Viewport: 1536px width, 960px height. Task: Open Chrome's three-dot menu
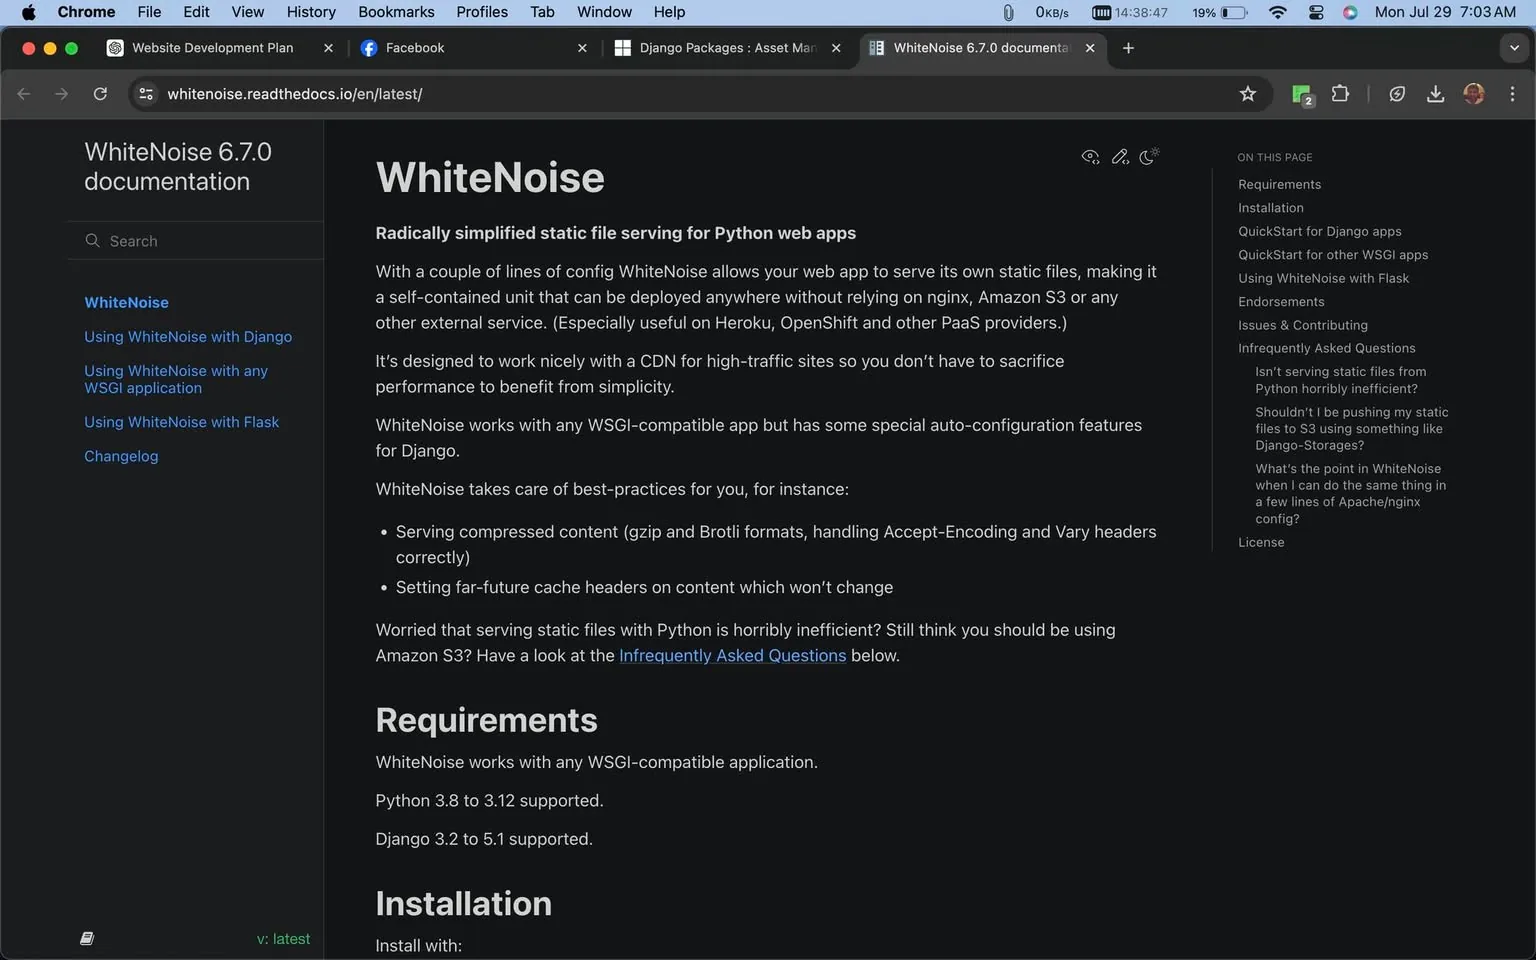(1513, 93)
